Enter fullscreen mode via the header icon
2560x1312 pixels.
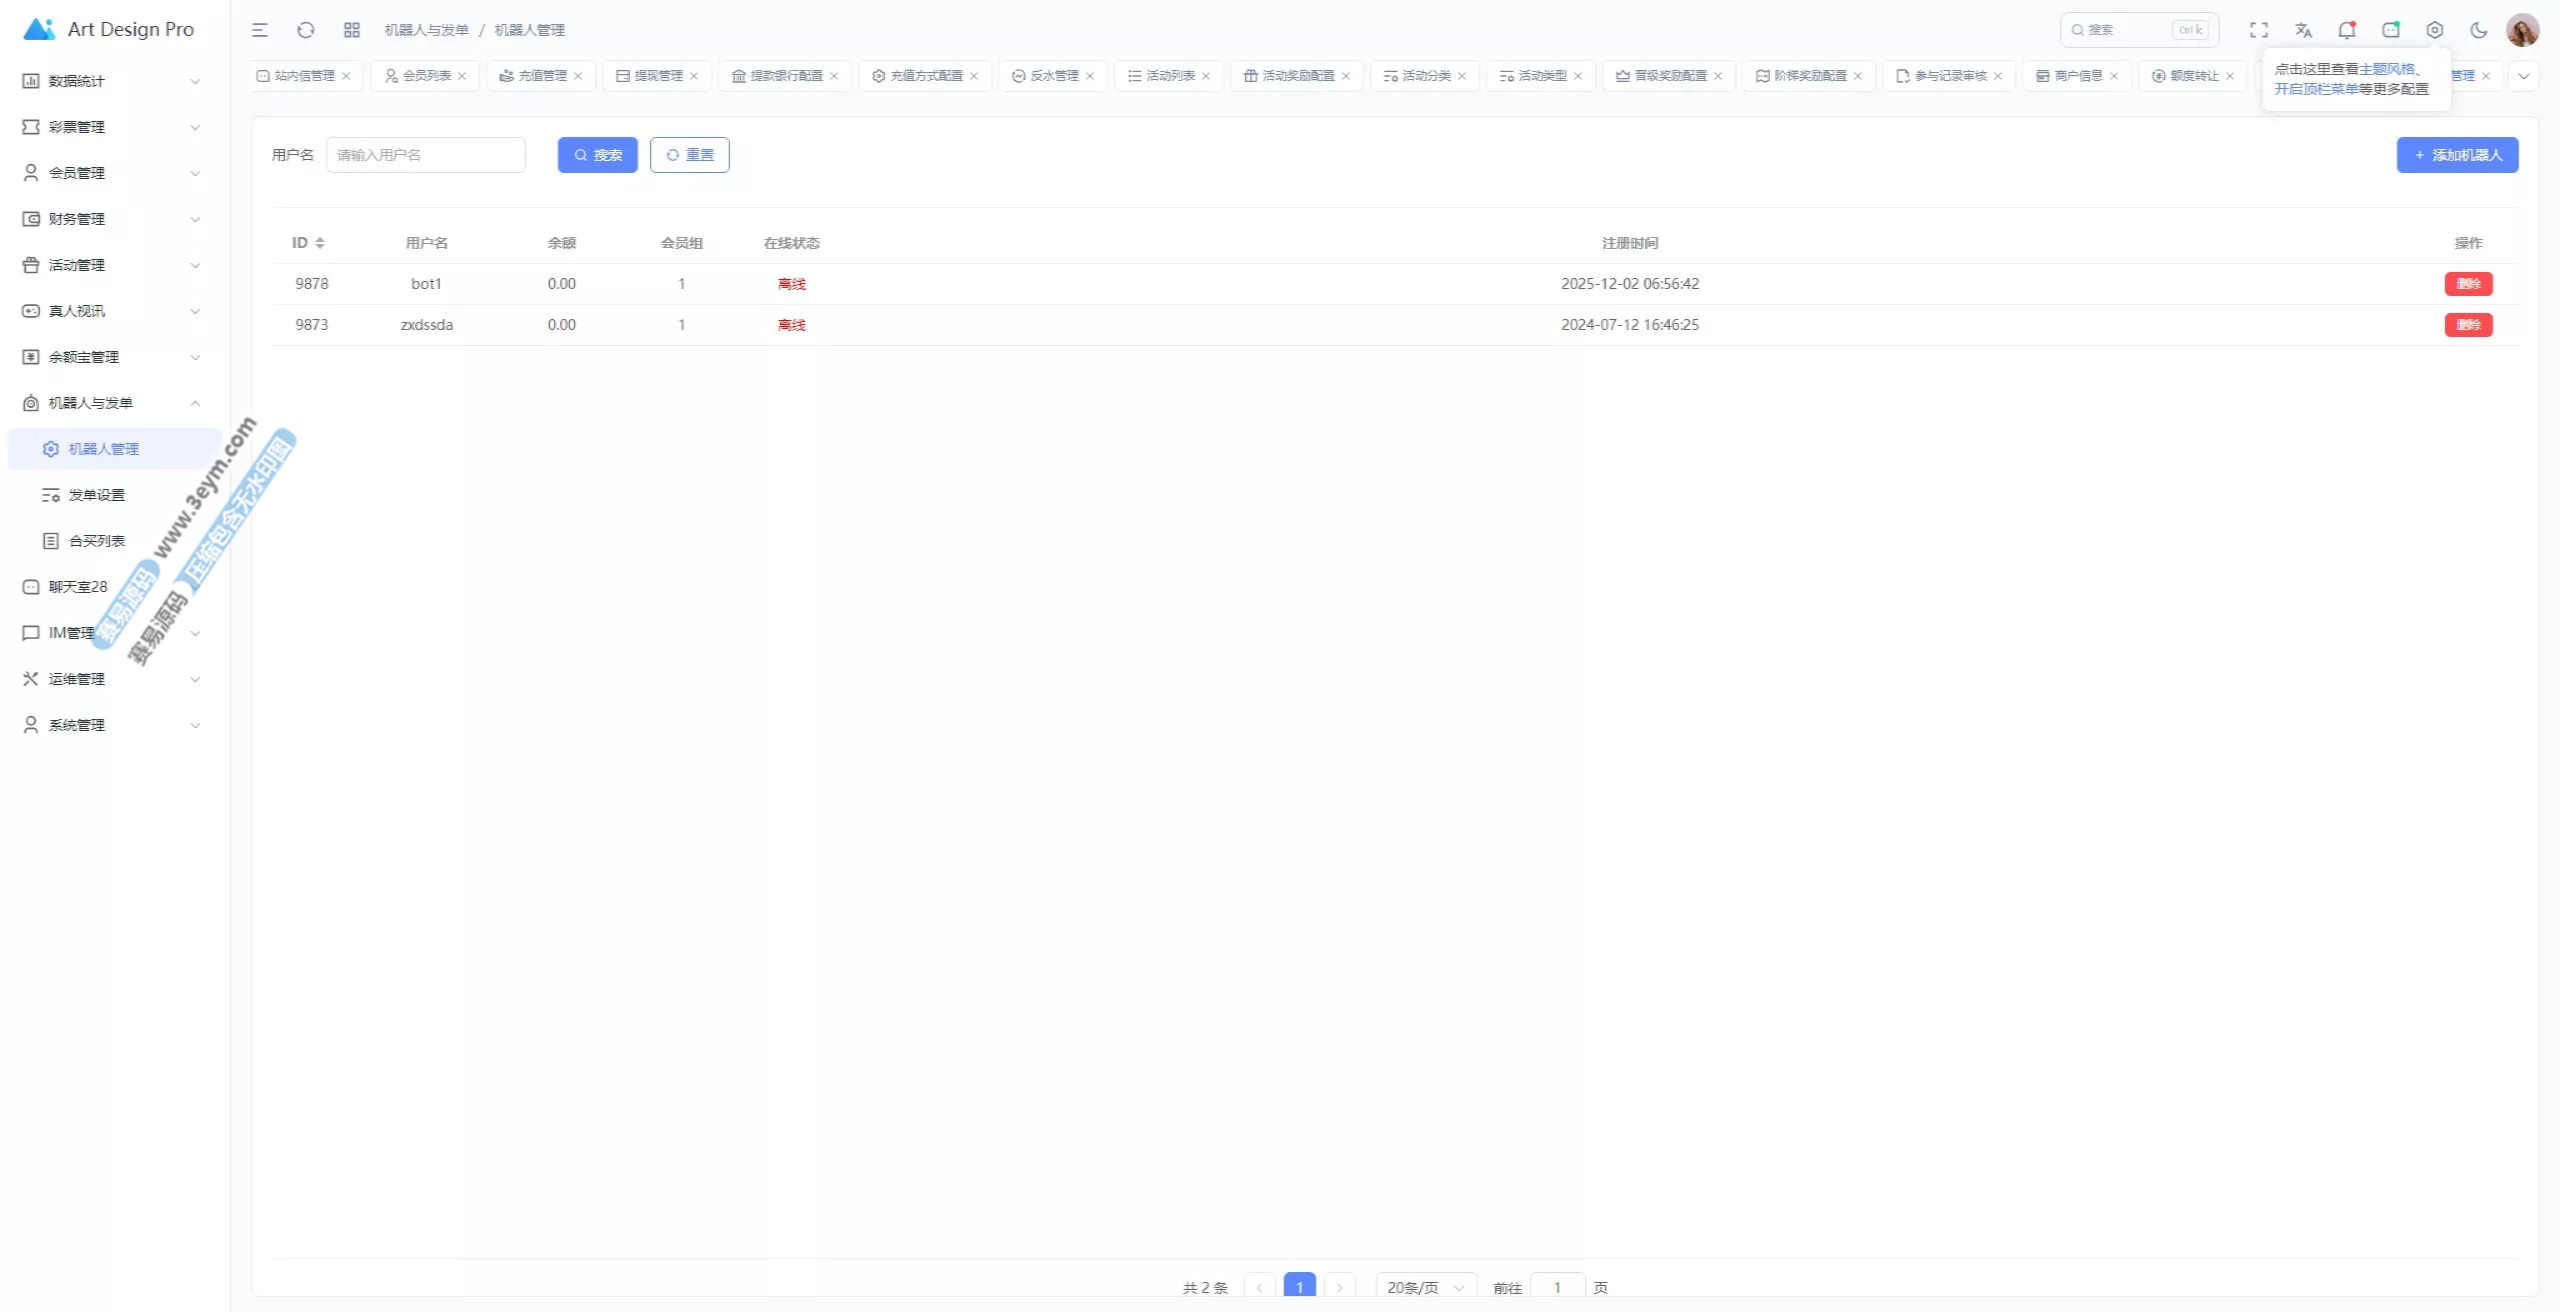coord(2259,30)
